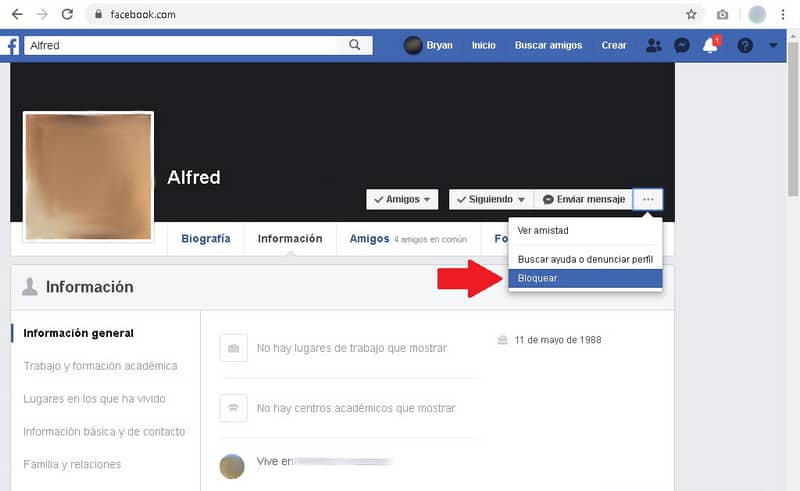Click the Vive en location thumbnail
The width and height of the screenshot is (800, 491).
point(232,466)
